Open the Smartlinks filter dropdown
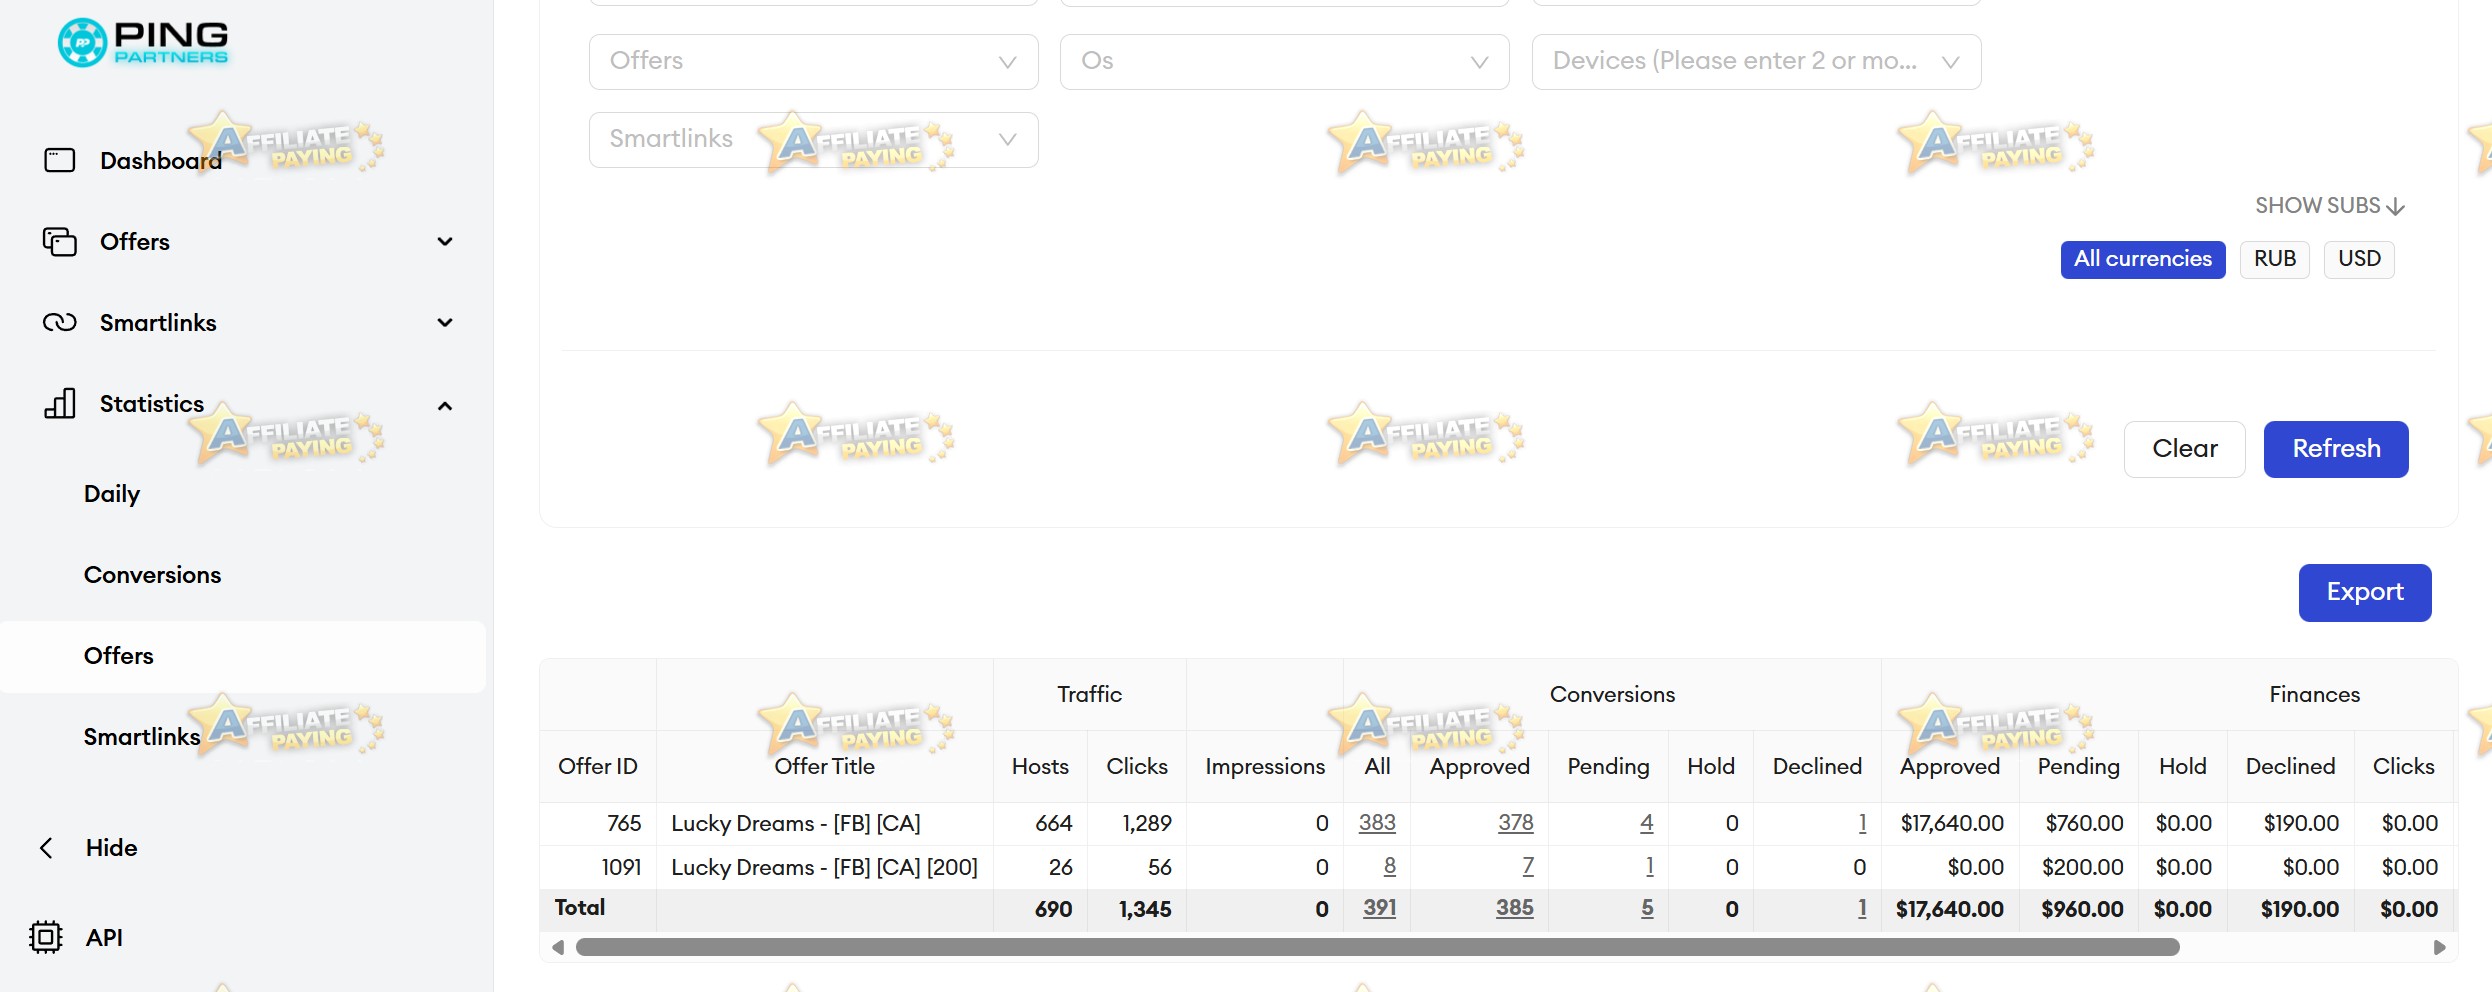The image size is (2492, 992). 813,139
